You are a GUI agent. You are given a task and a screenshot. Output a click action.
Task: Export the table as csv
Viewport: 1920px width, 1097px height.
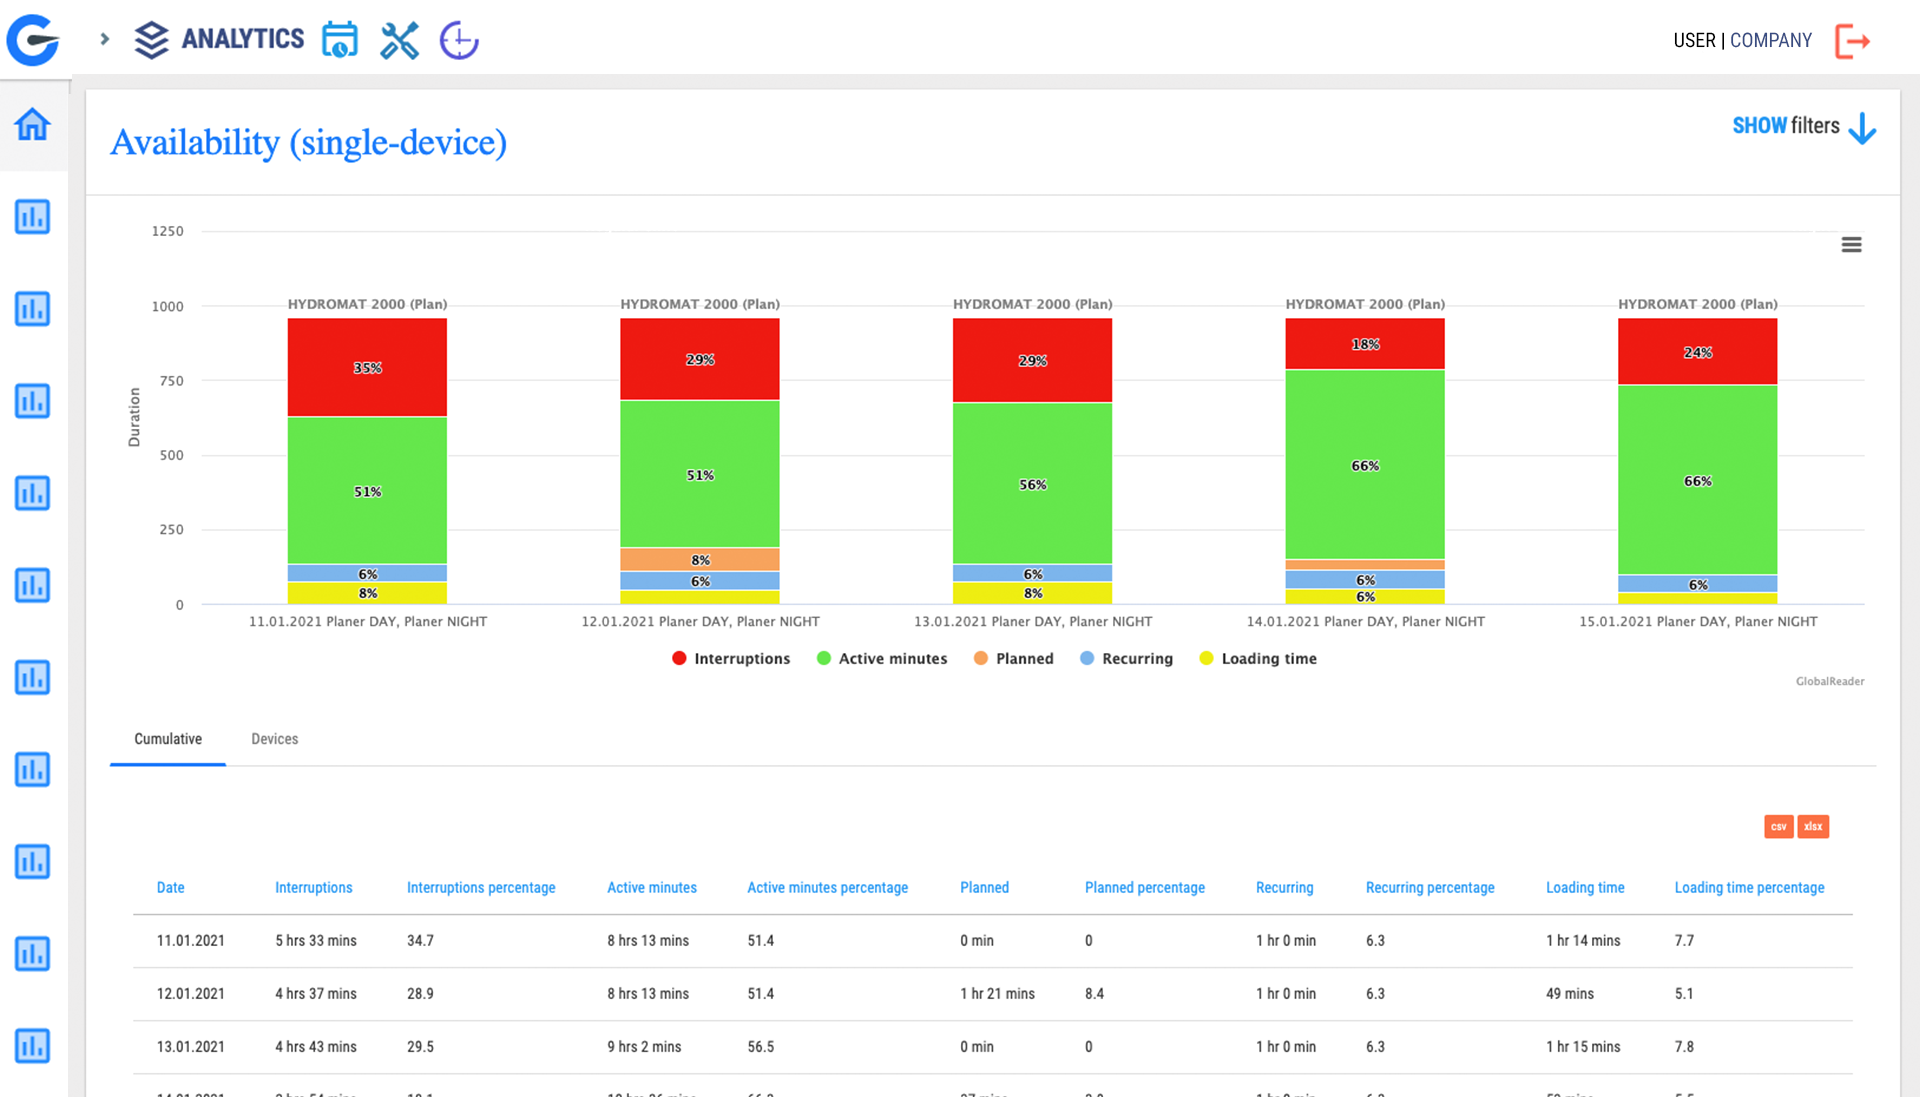pyautogui.click(x=1779, y=826)
